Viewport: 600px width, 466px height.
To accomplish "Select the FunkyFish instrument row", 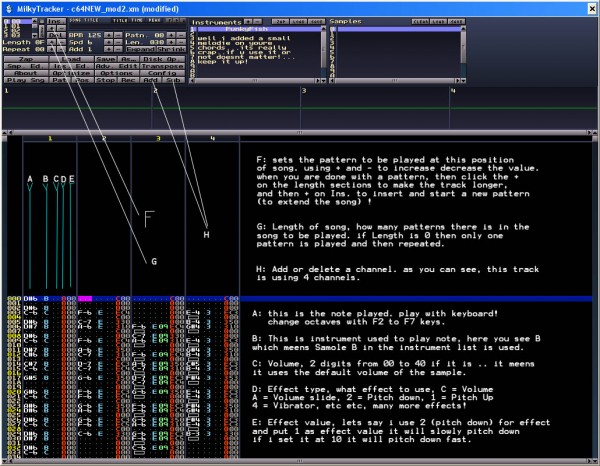I will click(x=258, y=29).
